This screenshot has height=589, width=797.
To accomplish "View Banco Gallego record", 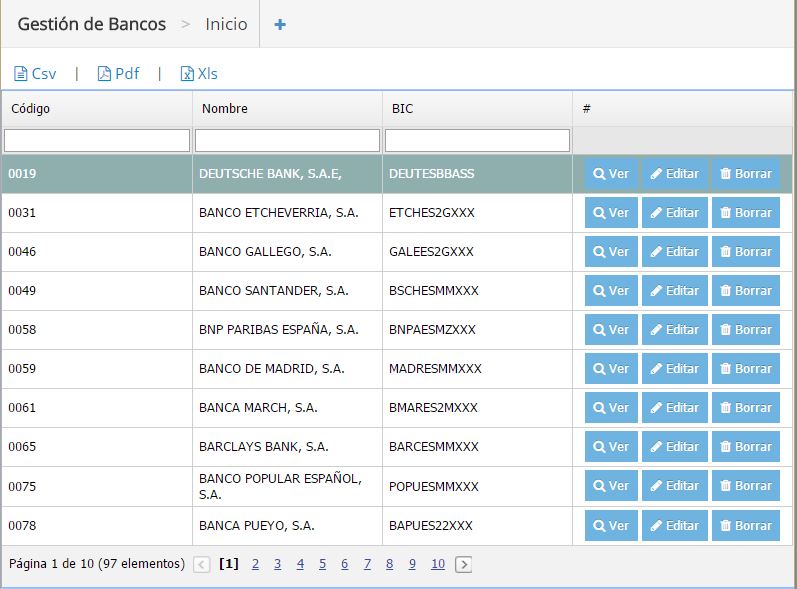I will (611, 252).
